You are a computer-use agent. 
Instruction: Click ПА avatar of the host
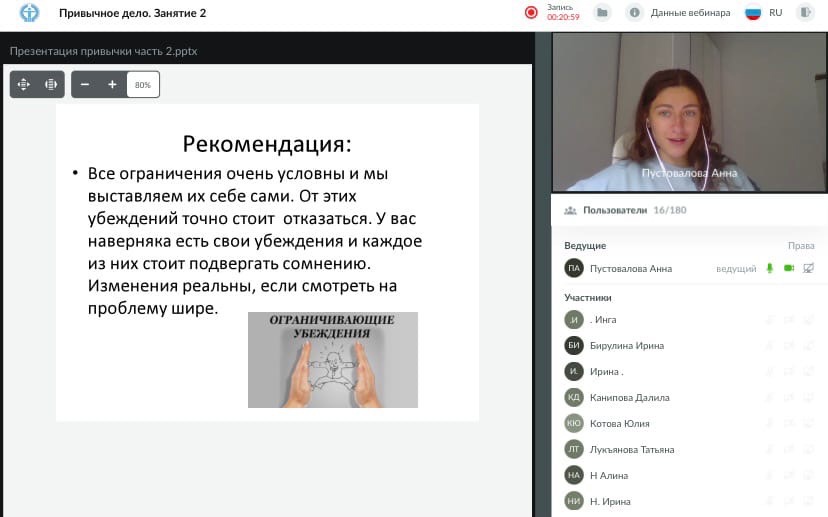tap(574, 268)
